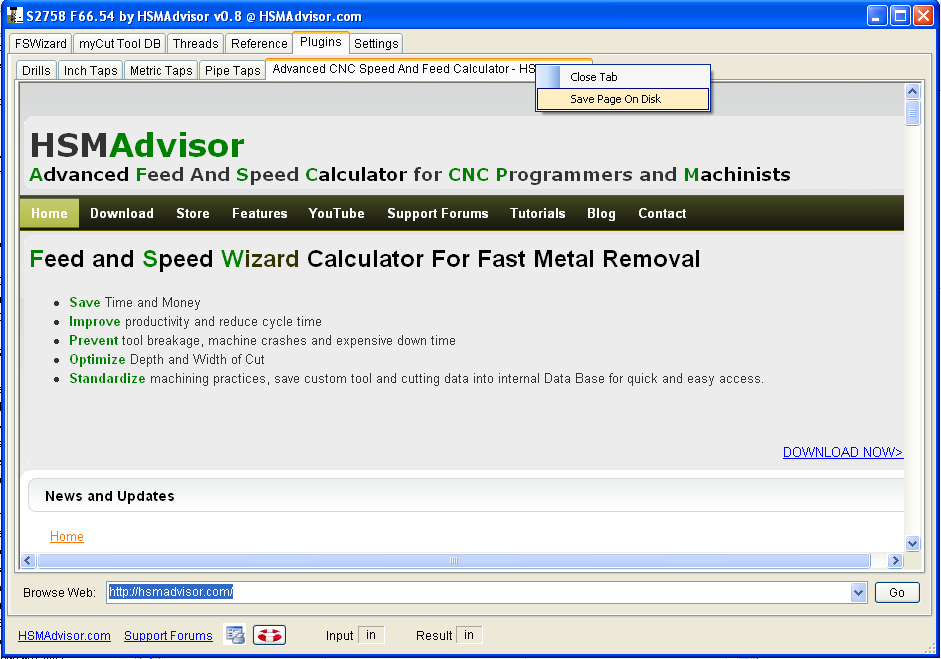
Task: Click the horizontal scrollbar thumb
Action: tap(454, 561)
